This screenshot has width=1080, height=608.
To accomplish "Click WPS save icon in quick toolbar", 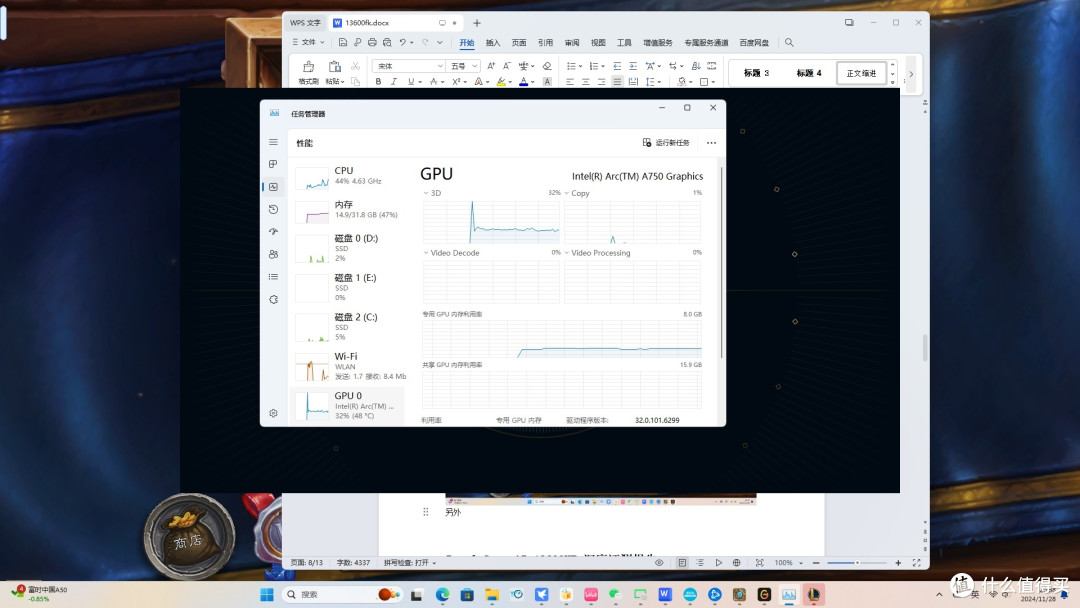I will pos(342,43).
